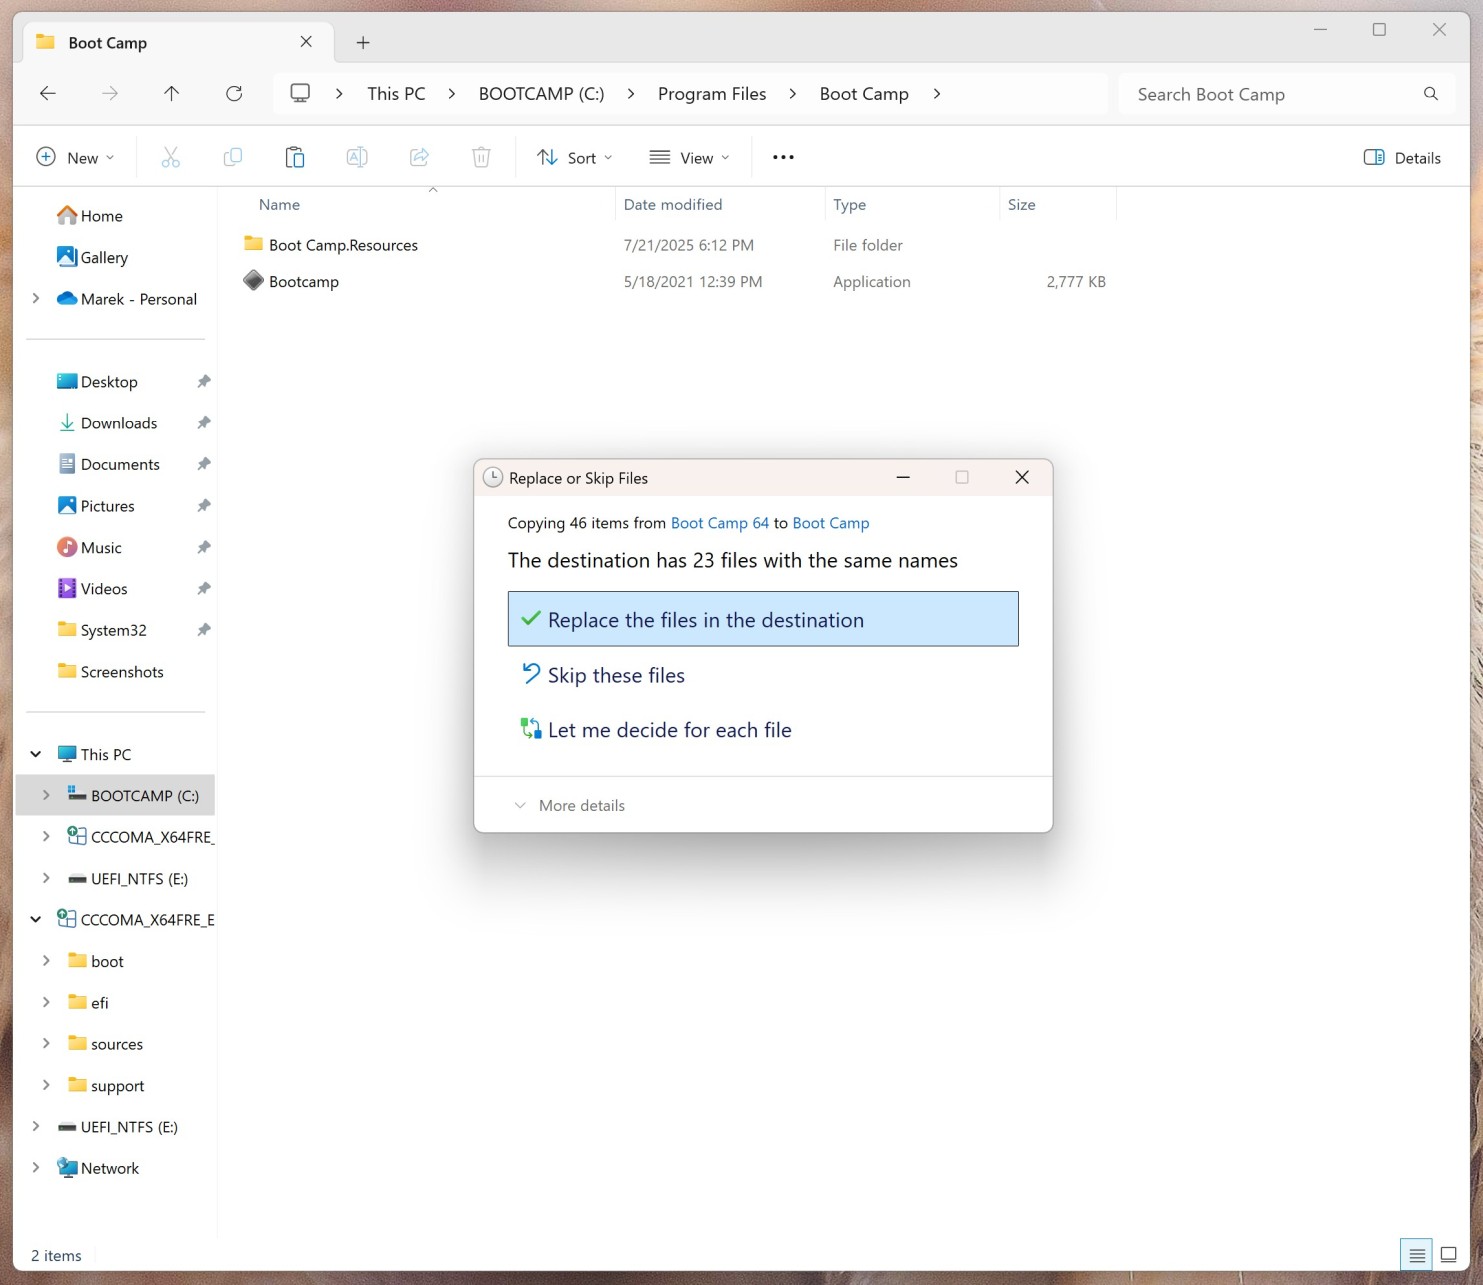The height and width of the screenshot is (1285, 1483).
Task: Open the View dropdown menu
Action: 689,157
